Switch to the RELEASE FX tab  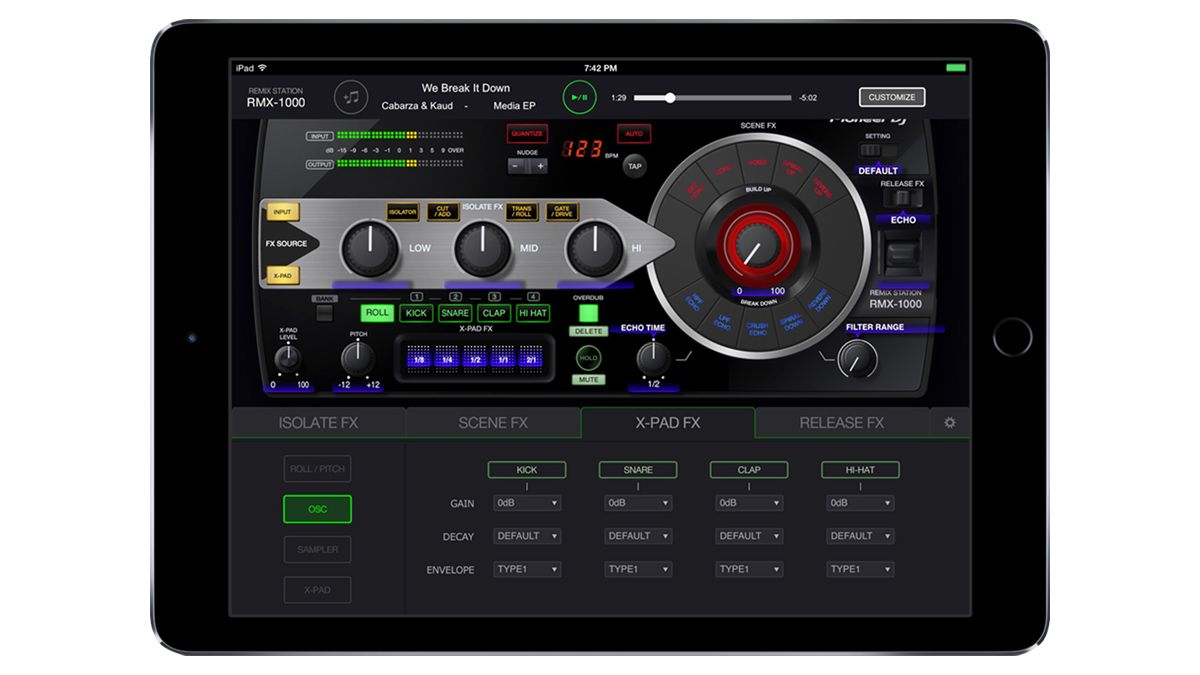(842, 423)
